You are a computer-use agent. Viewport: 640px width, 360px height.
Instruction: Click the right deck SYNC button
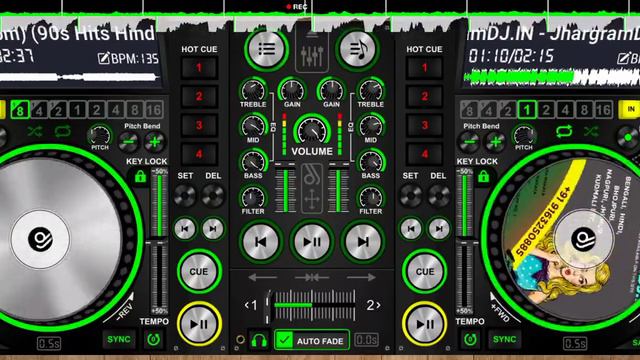click(504, 339)
